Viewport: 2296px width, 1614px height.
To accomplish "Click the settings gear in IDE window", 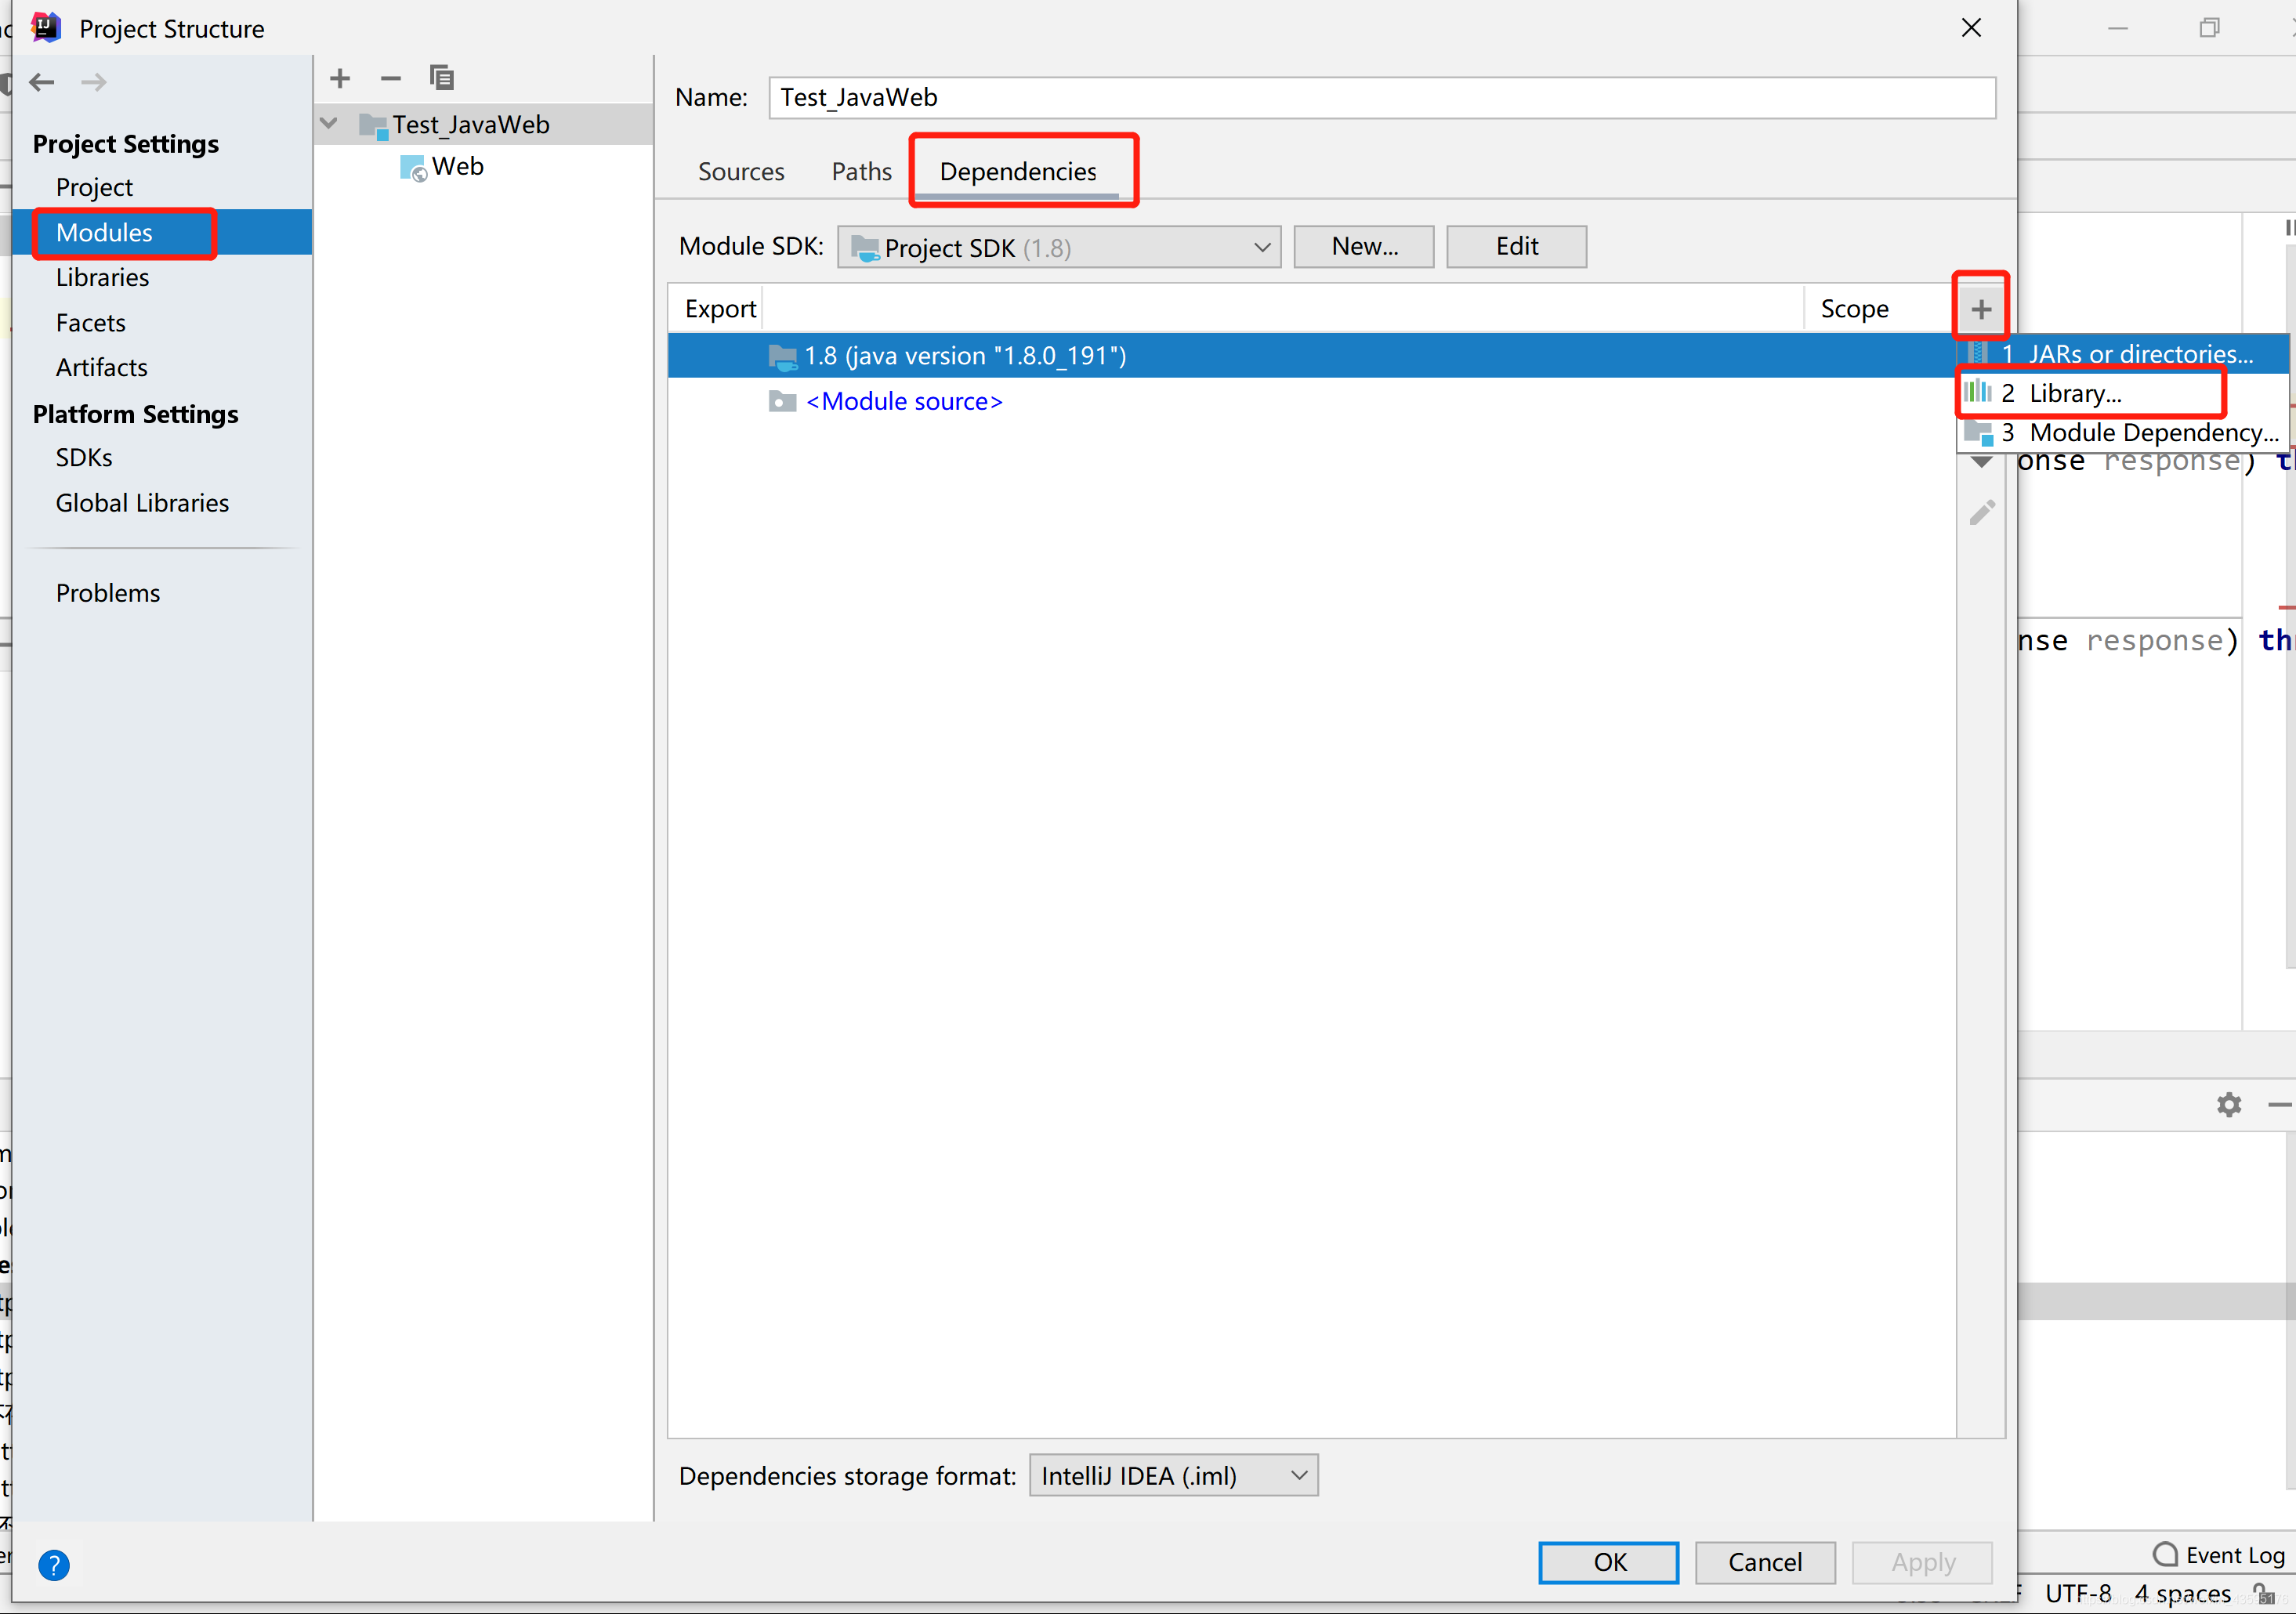I will (x=2229, y=1104).
